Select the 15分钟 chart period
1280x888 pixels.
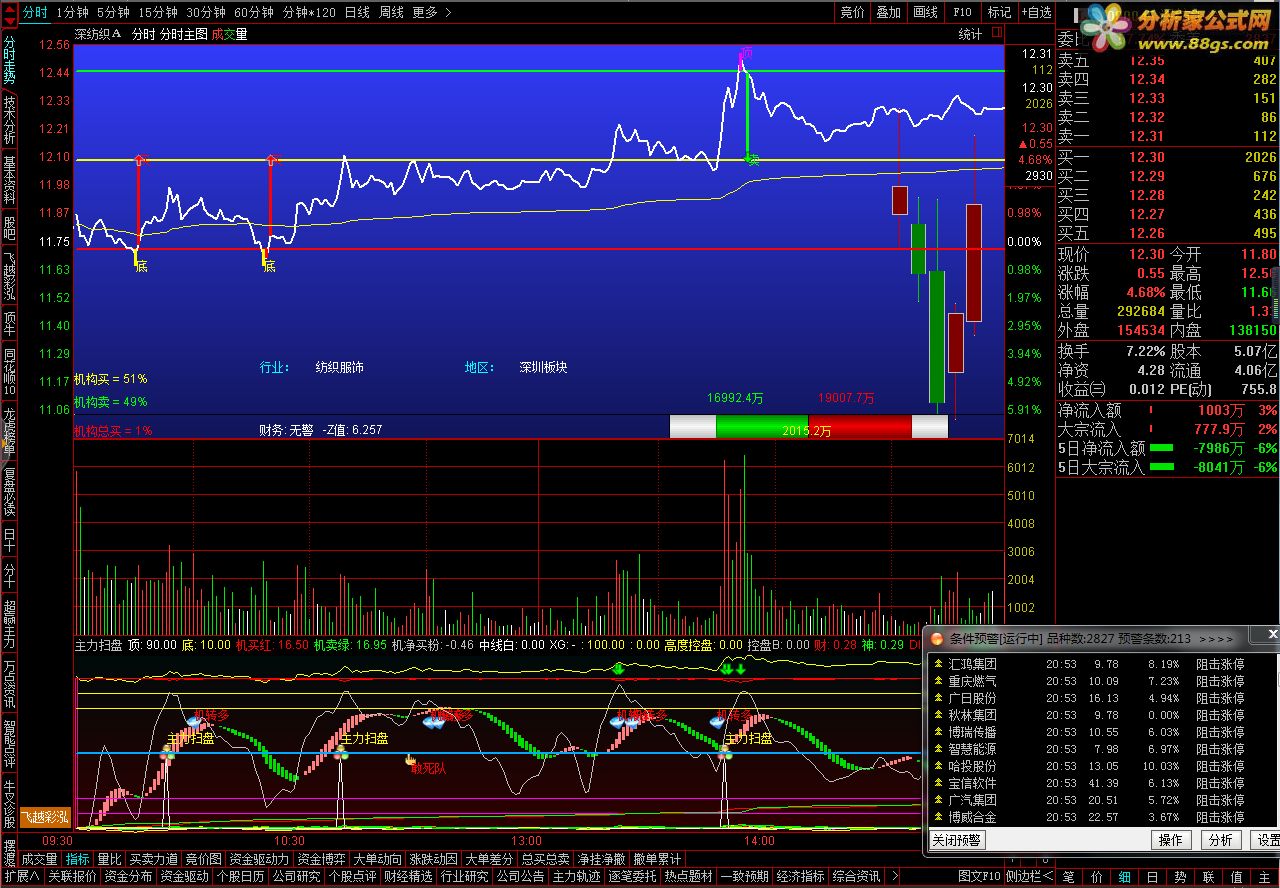pos(158,12)
